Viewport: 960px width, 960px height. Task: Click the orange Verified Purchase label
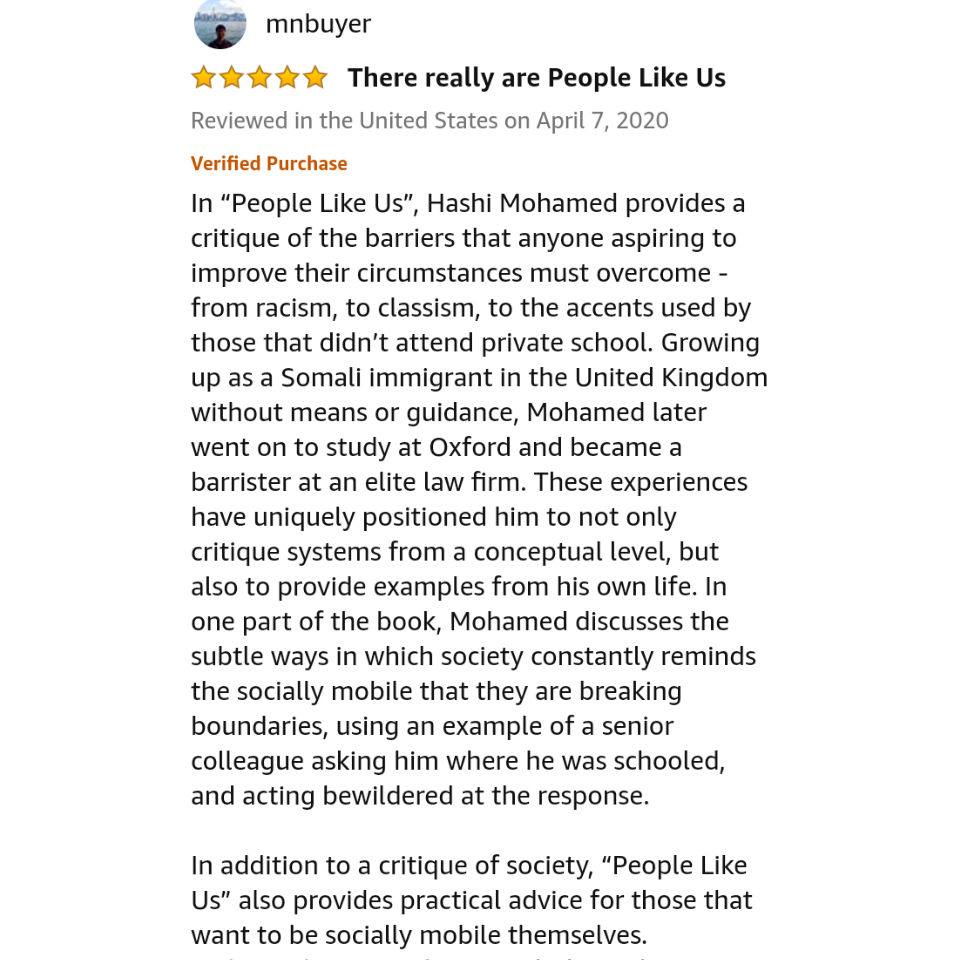point(269,163)
